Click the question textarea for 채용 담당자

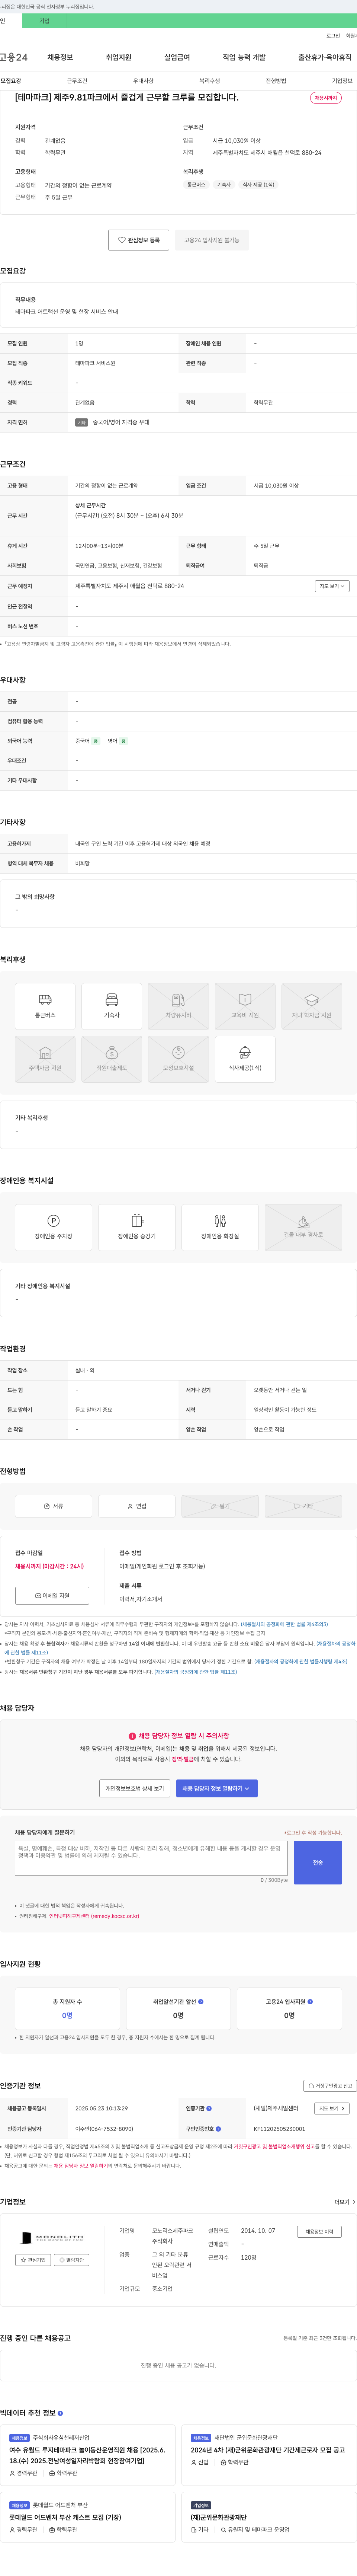coord(151,1858)
